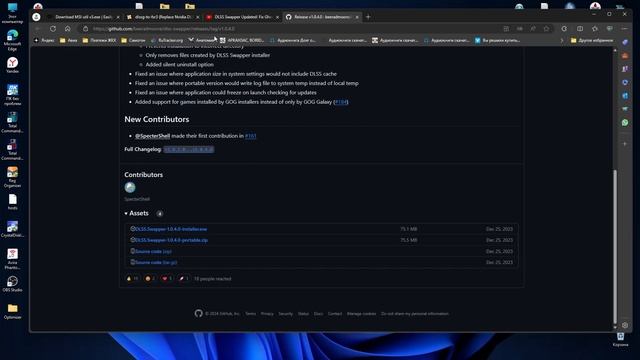
Task: Open the Optimizer folder on desktop
Action: click(x=12, y=311)
